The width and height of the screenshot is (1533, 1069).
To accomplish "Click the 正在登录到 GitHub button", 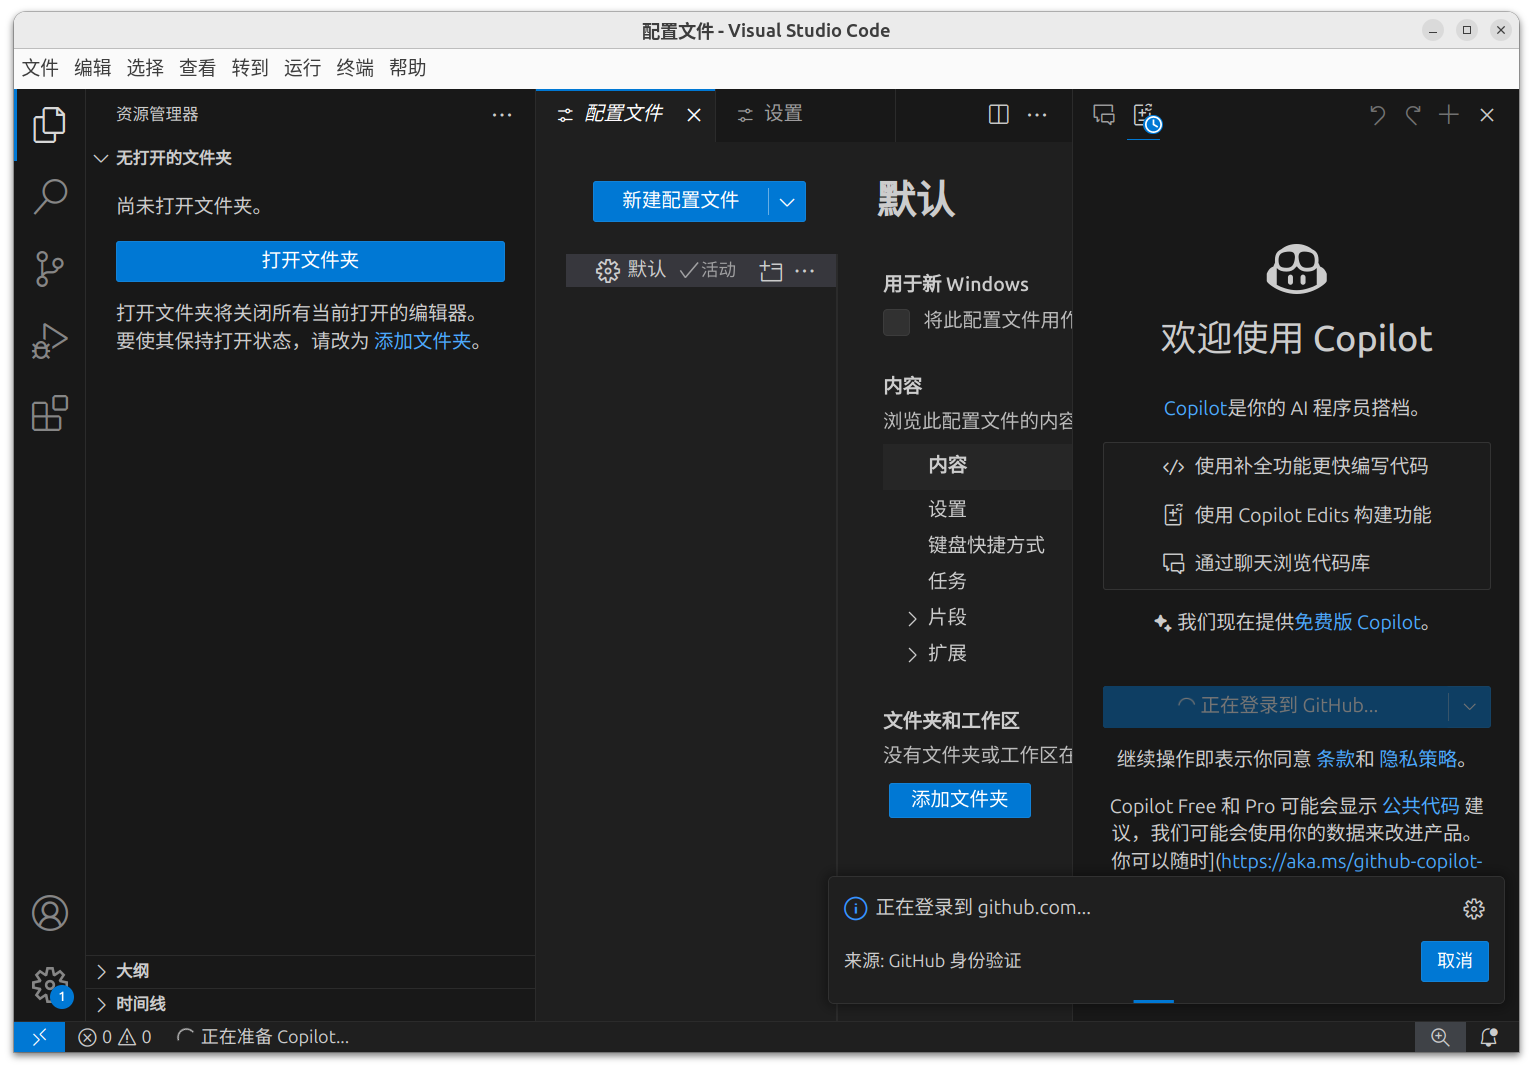I will click(1277, 707).
